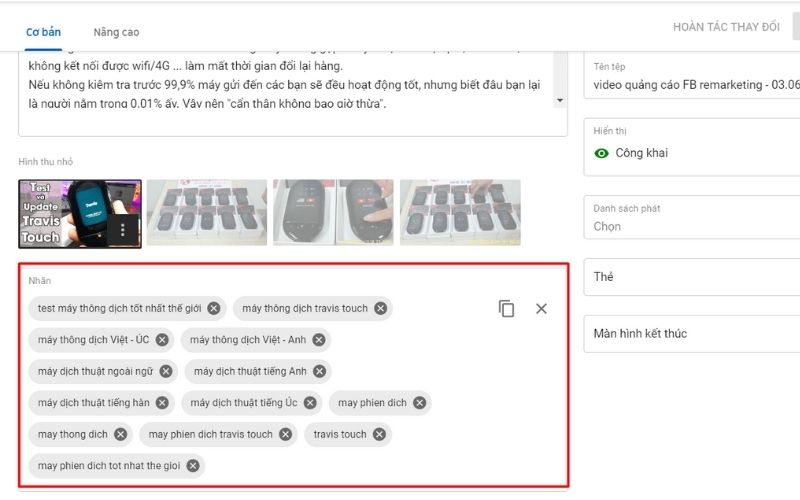Remove tag 'máy dịch thuật tiếng Anh'
800x500 pixels.
pos(319,371)
